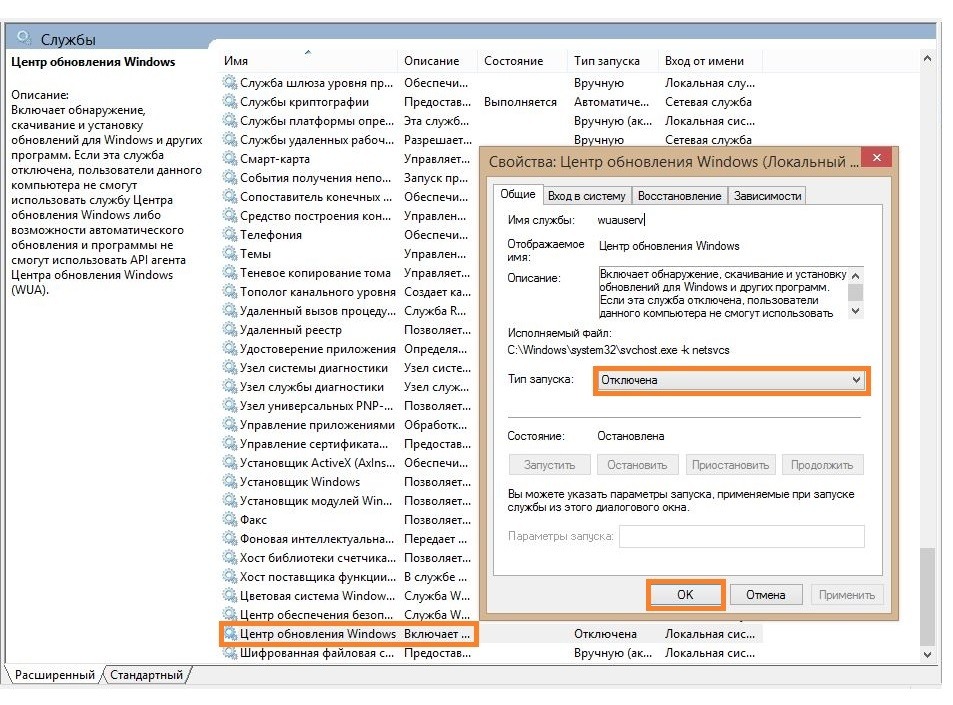Confirm with the OK button
The height and width of the screenshot is (705, 953).
coord(685,594)
